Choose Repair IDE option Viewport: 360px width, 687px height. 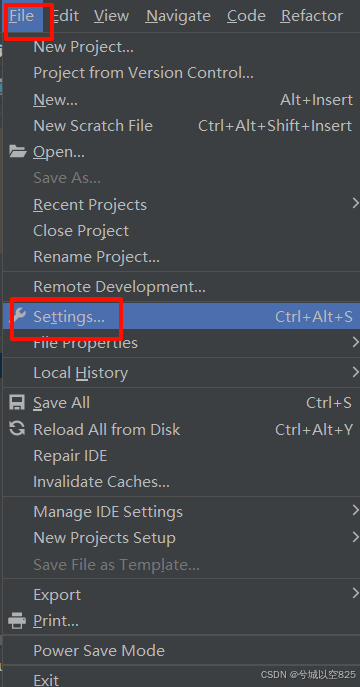(x=180, y=456)
